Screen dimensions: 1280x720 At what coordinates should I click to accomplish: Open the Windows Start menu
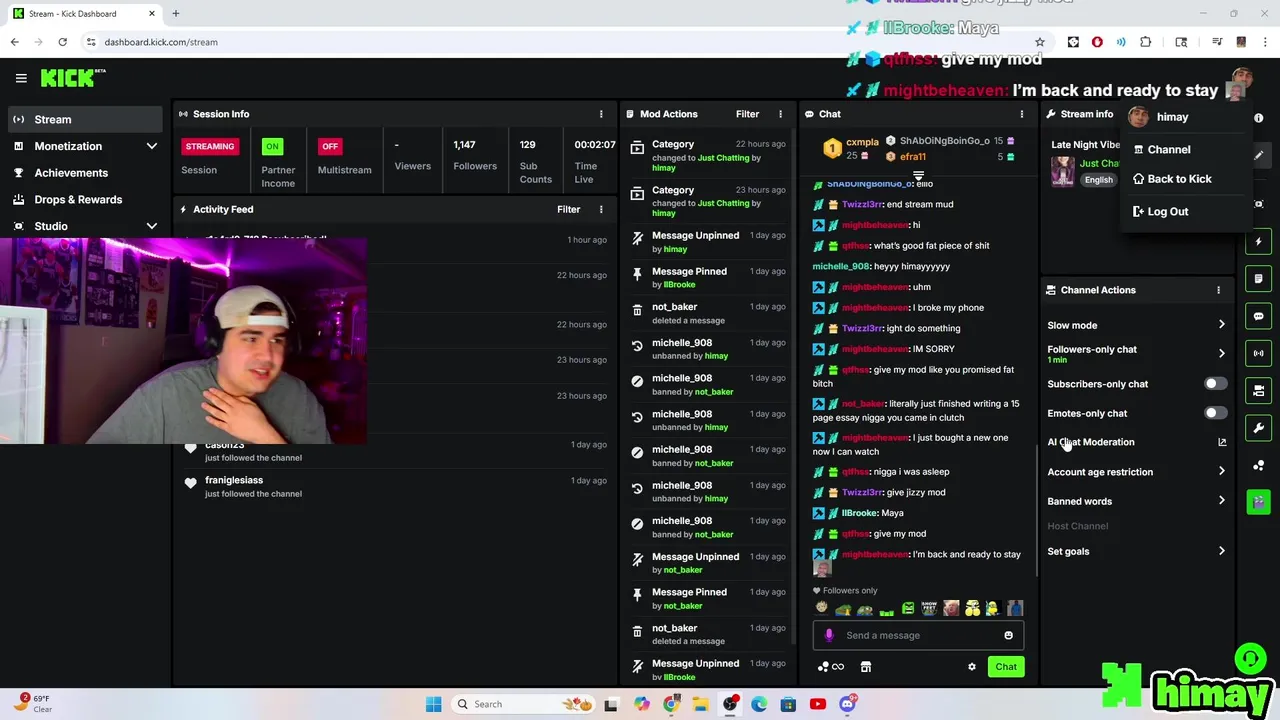[433, 704]
